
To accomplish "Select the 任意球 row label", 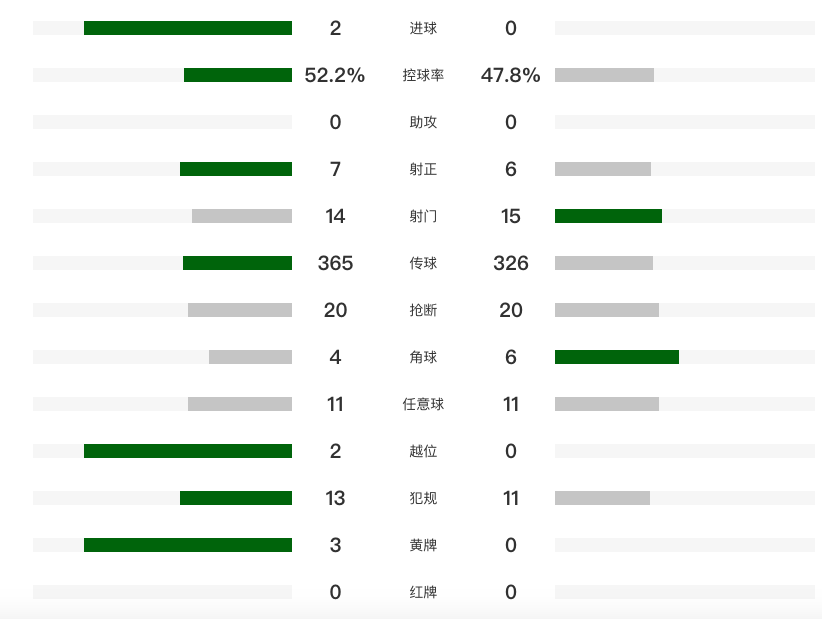I will click(x=423, y=404).
